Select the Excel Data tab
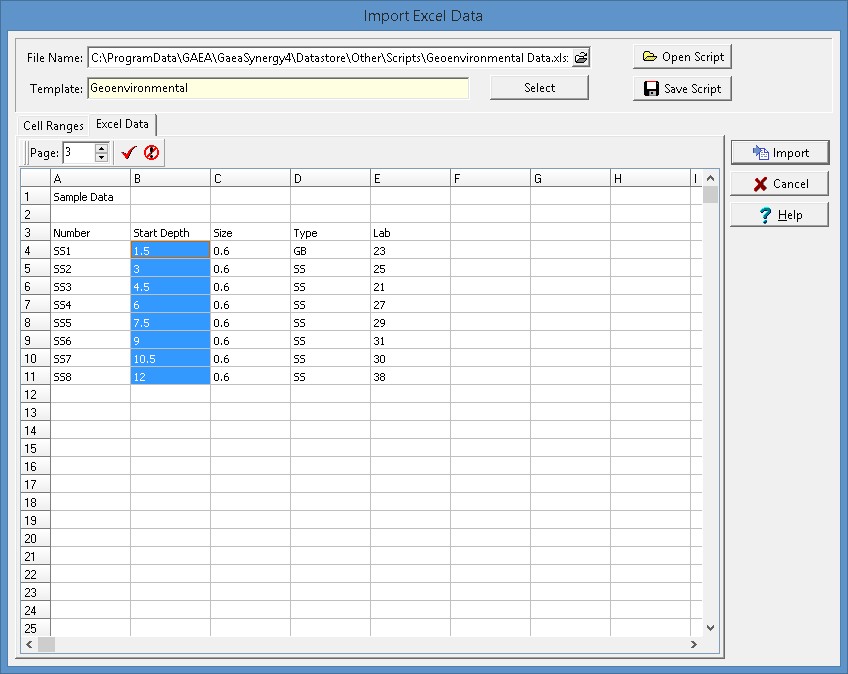 click(122, 125)
